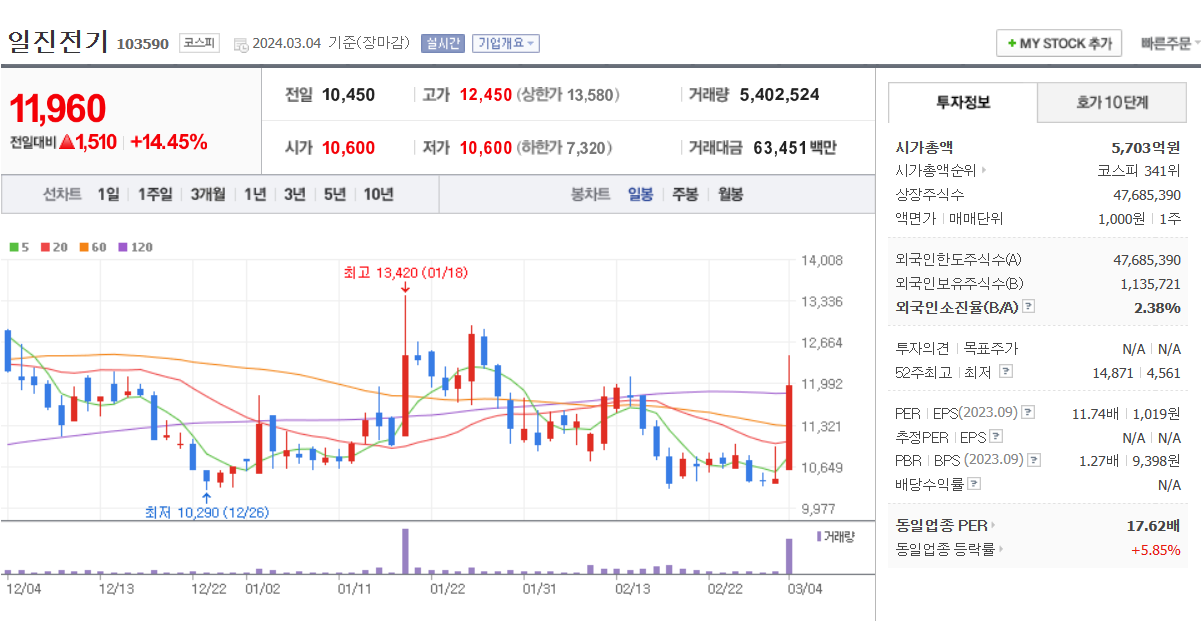1203x621 pixels.
Task: Click the red 20-day moving average legend
Action: point(53,247)
